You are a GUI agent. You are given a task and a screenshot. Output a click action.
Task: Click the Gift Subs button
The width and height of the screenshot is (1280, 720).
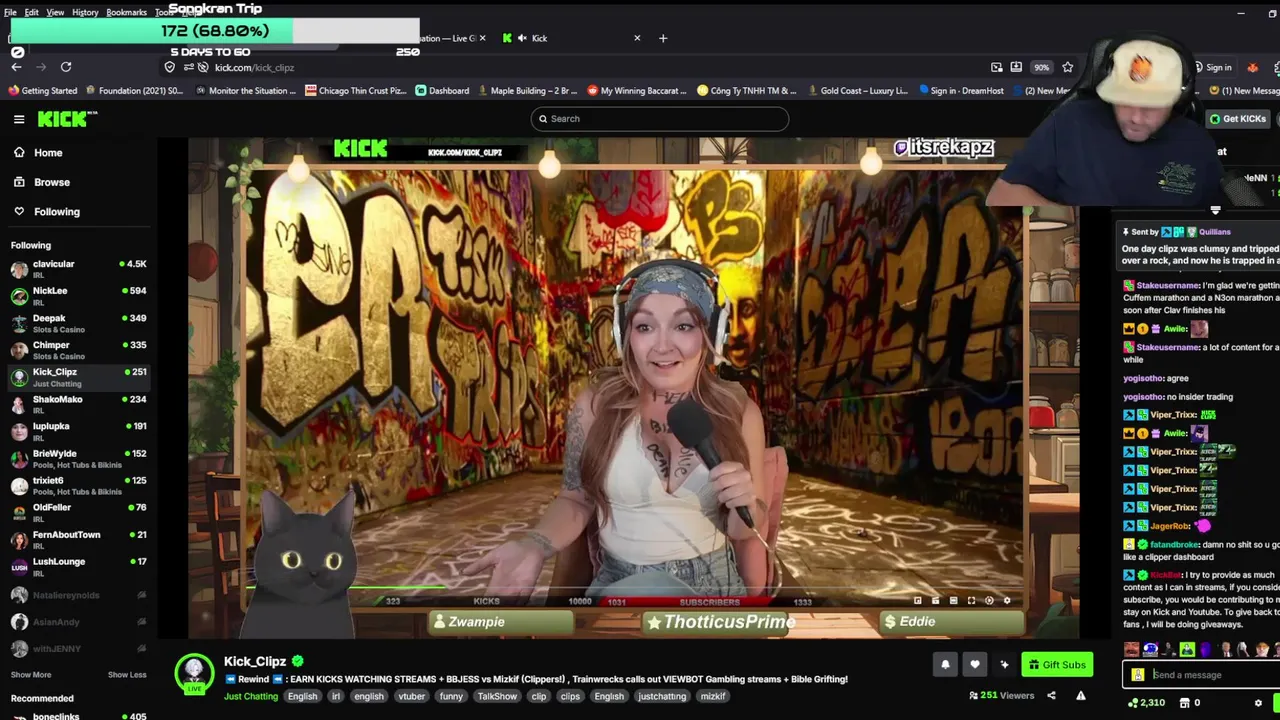coord(1056,664)
